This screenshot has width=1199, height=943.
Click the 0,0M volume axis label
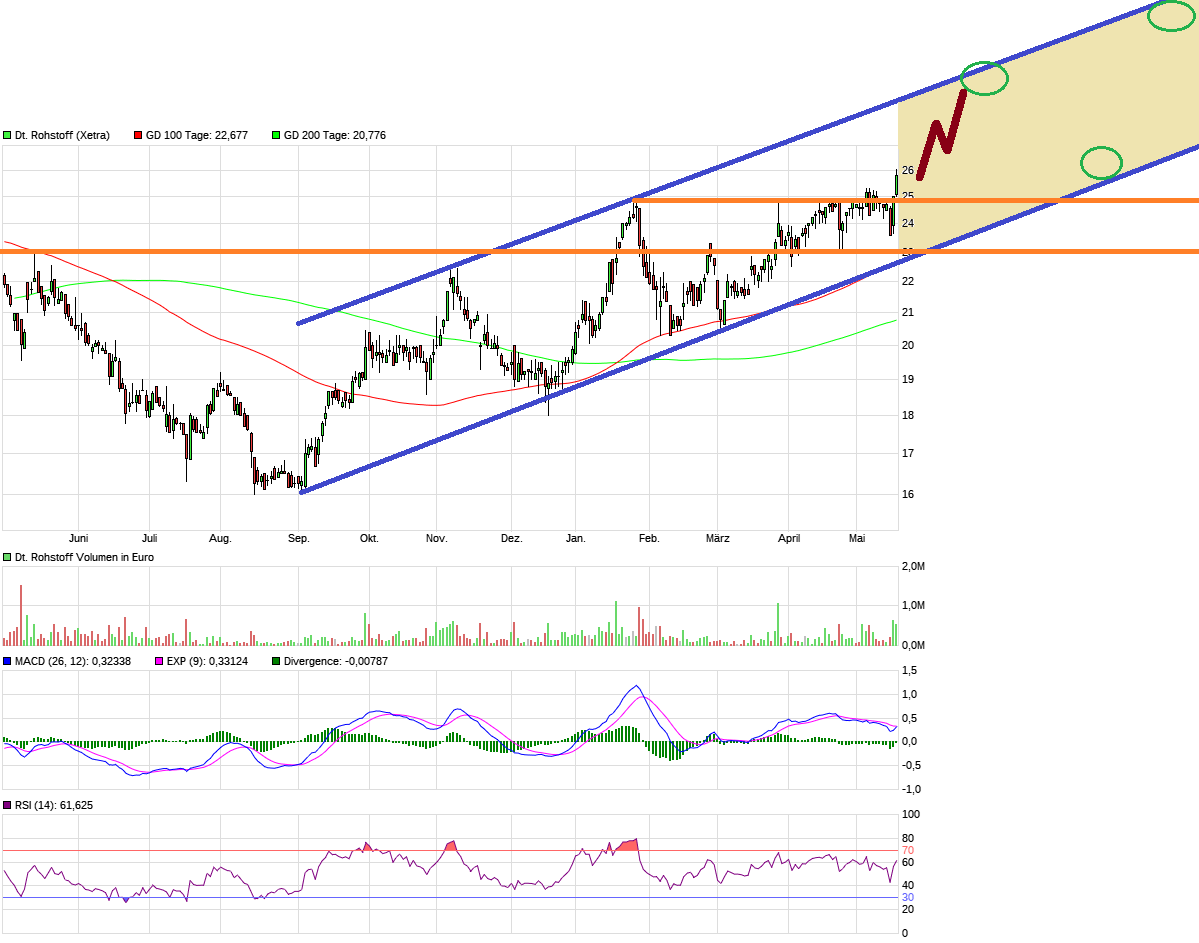[913, 645]
